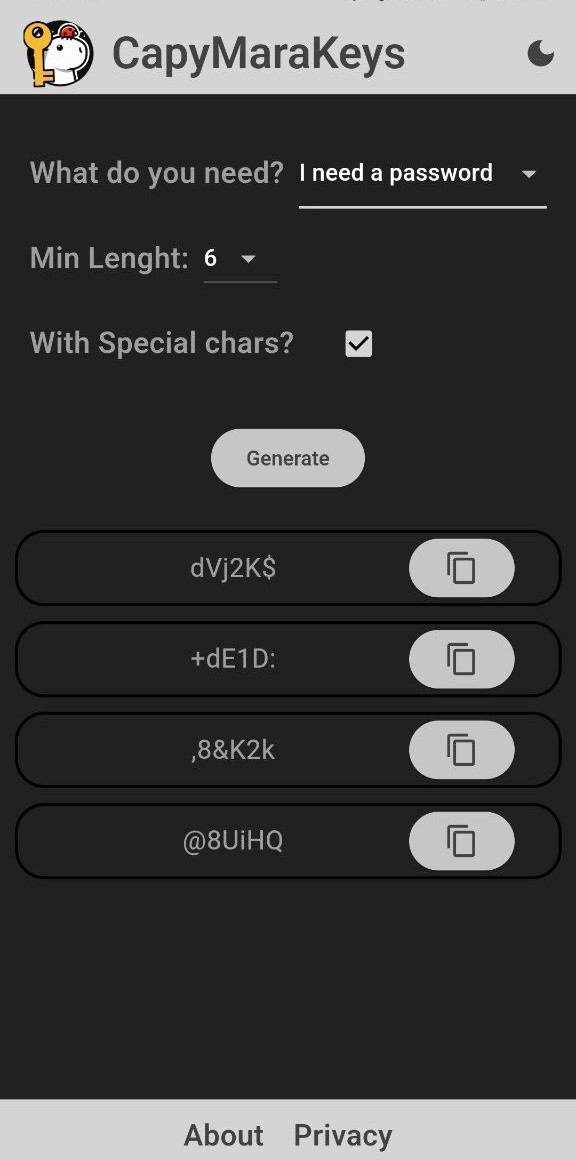Copy the password ,8&K2k
Image resolution: width=576 pixels, height=1160 pixels.
(461, 750)
